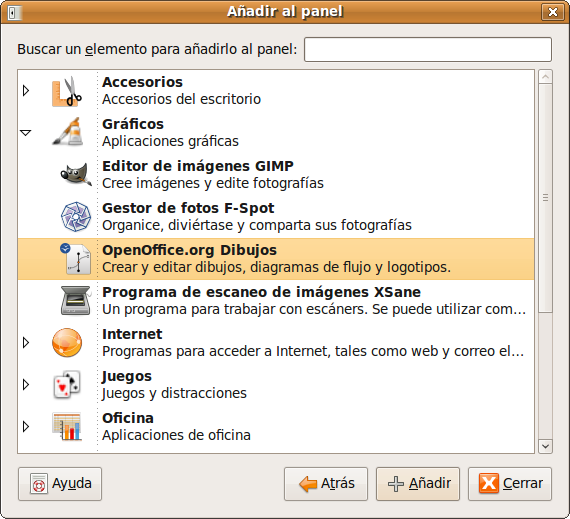Click the search field for panel elements
This screenshot has height=519, width=570.
click(428, 49)
